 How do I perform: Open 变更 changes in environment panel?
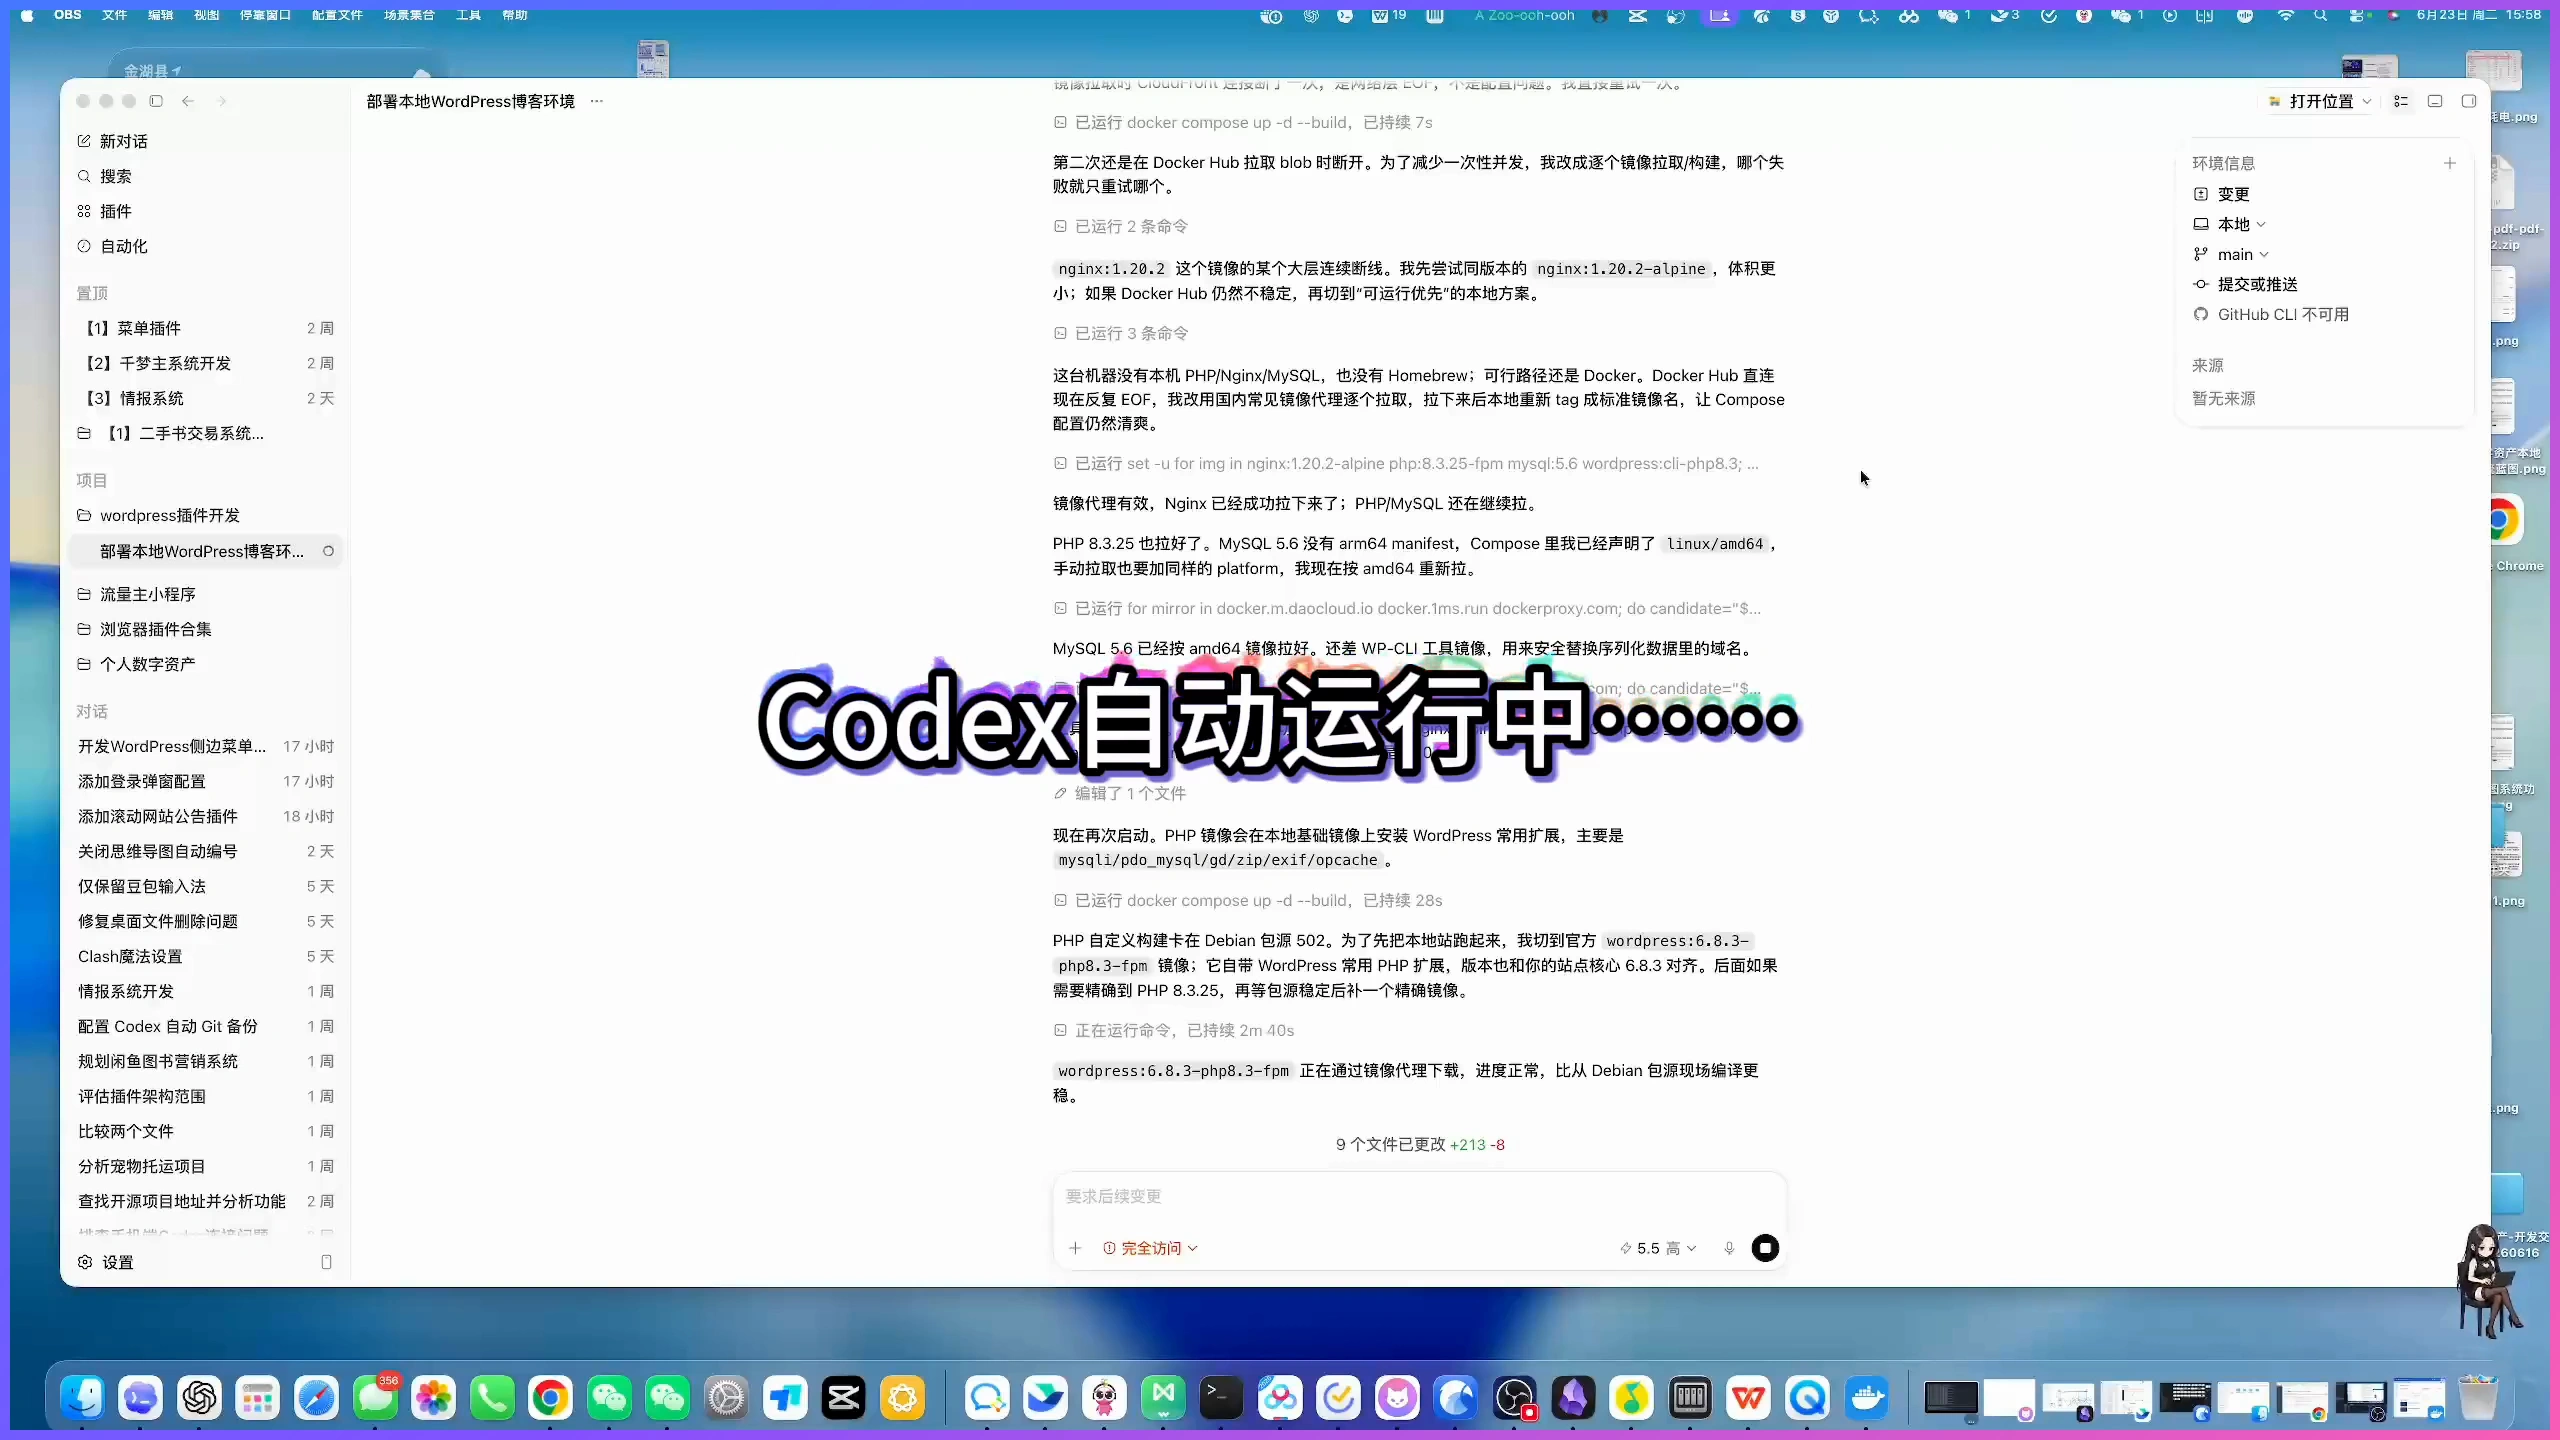(x=2222, y=194)
